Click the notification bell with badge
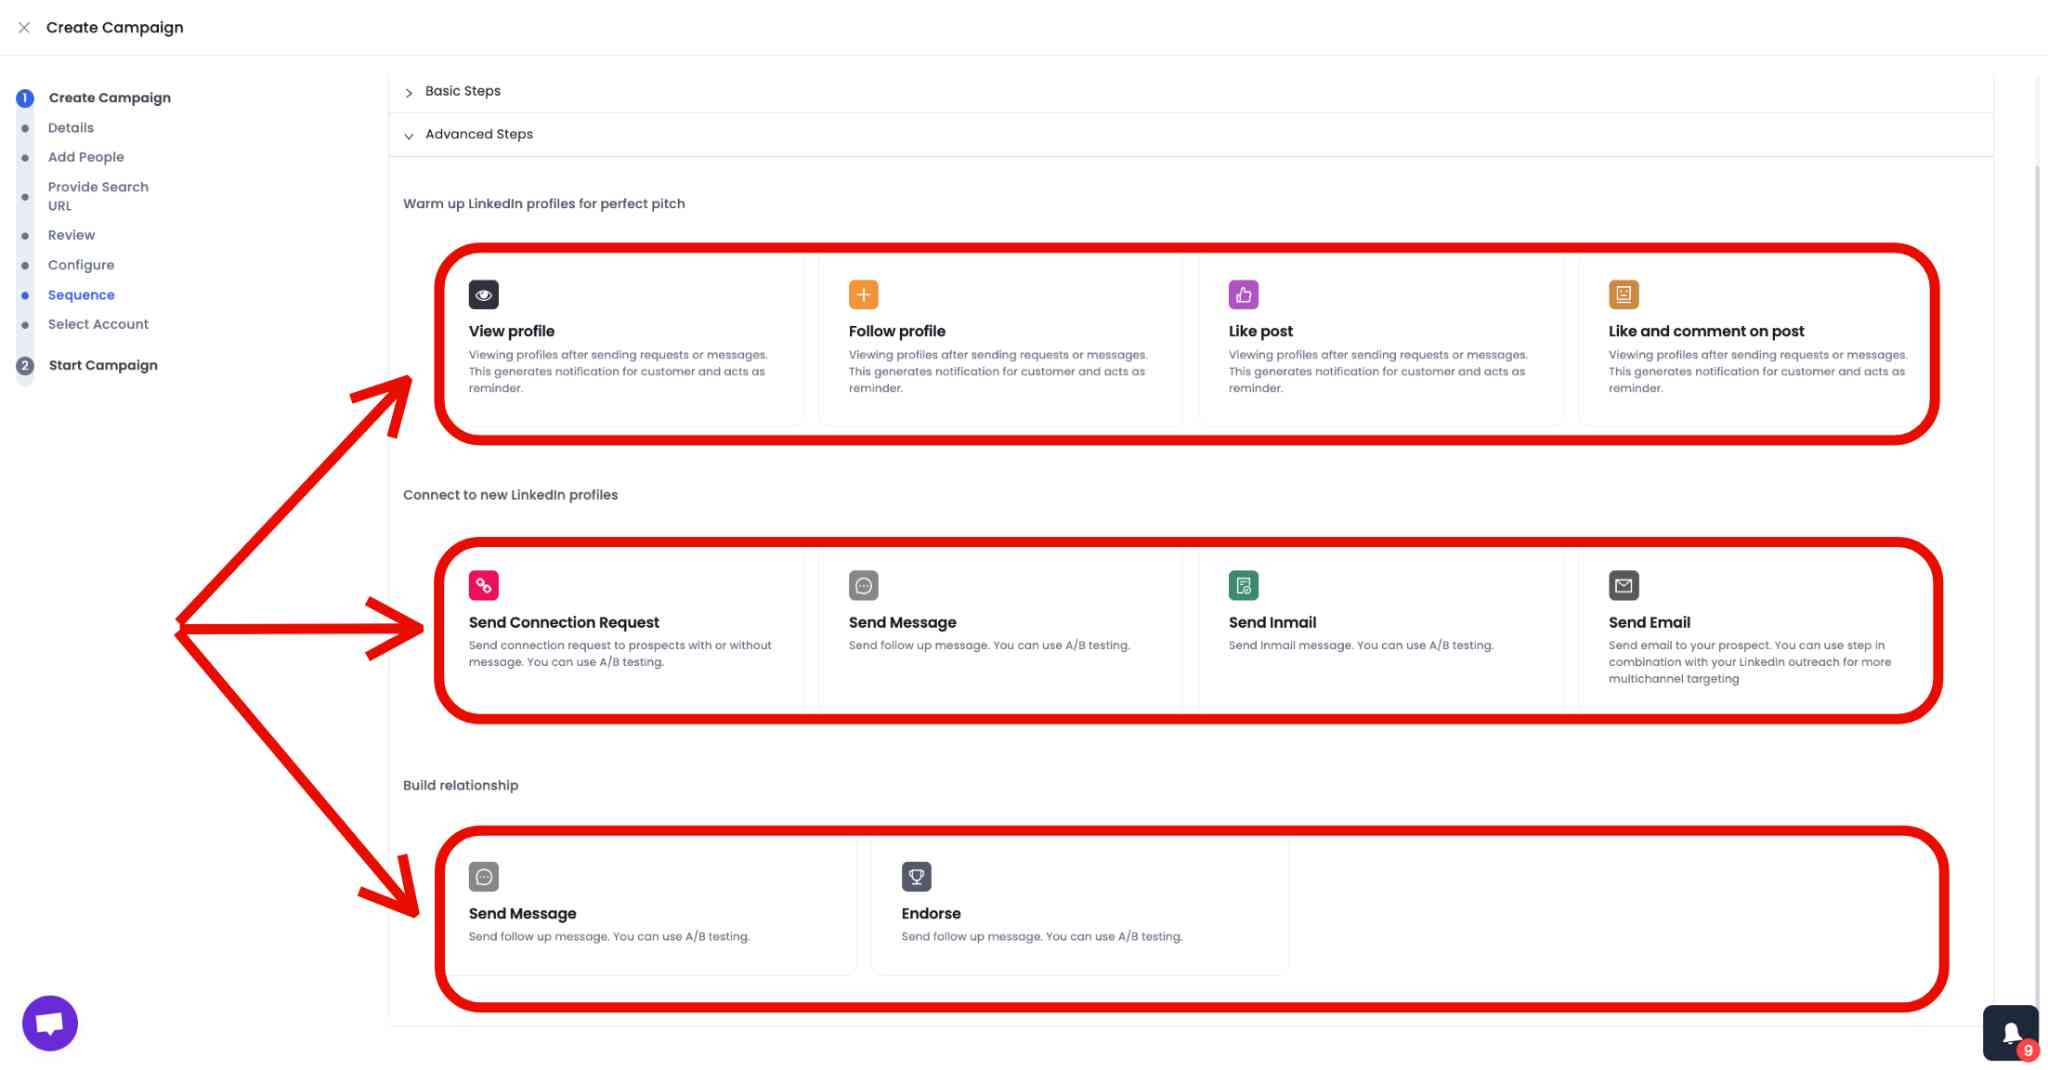Screen dimensions: 2048x1070 (2011, 1032)
